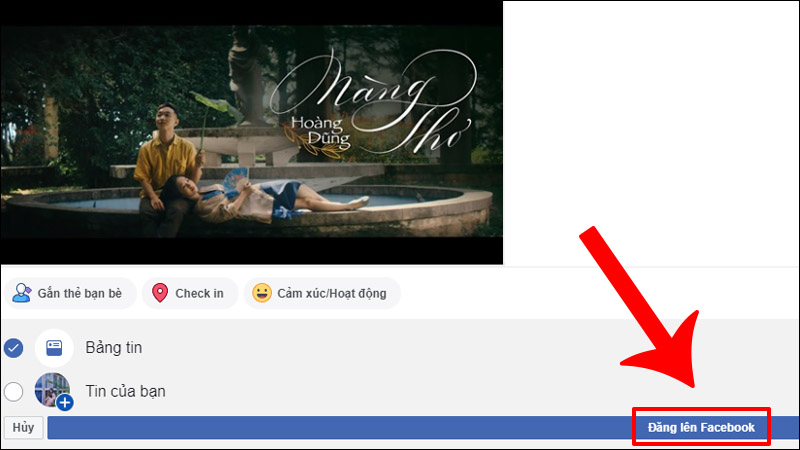800x450 pixels.
Task: Click the smiley Cảm xúc/Hoạt động icon
Action: coord(262,293)
